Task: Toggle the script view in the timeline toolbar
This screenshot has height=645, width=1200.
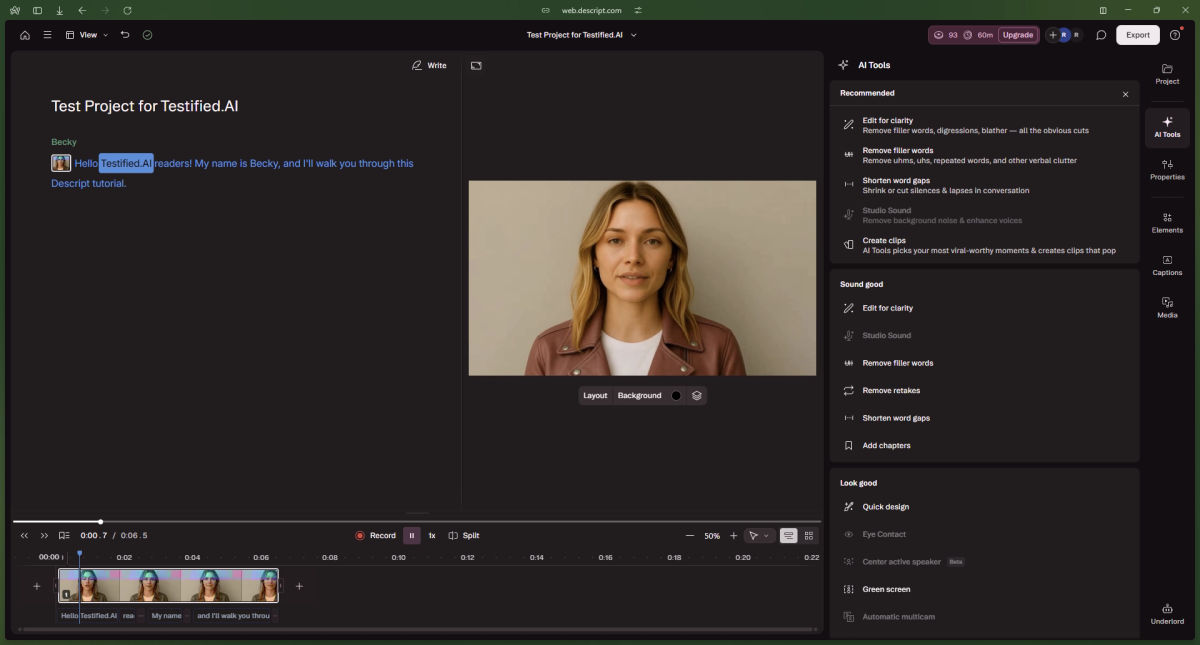Action: click(x=789, y=535)
